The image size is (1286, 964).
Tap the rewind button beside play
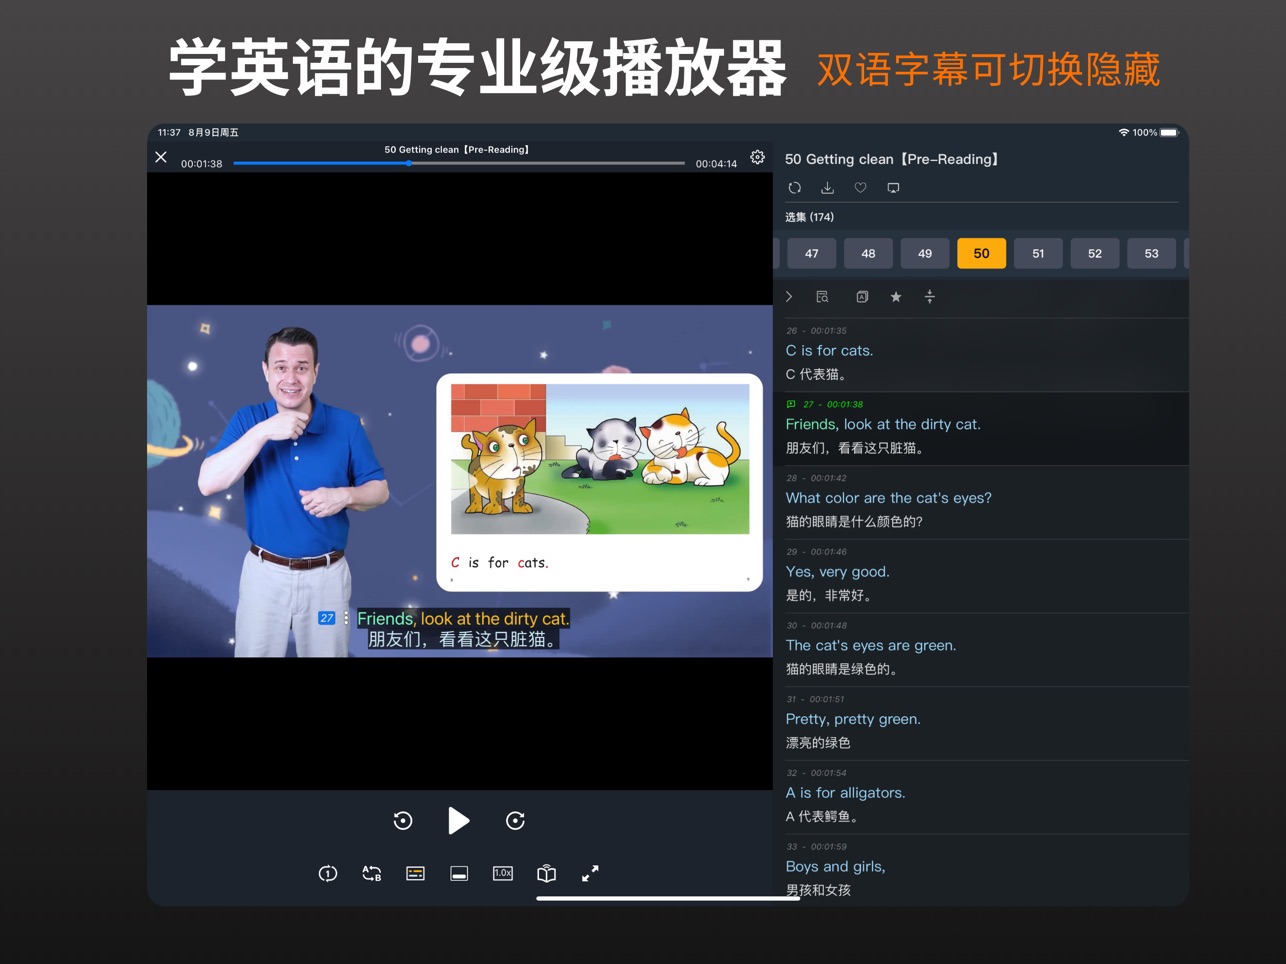click(x=403, y=821)
